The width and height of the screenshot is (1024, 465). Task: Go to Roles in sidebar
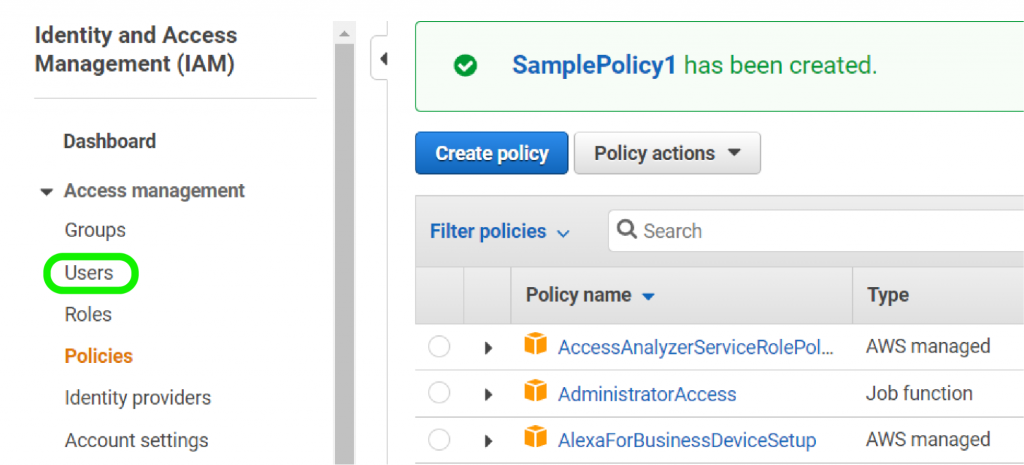pos(88,314)
